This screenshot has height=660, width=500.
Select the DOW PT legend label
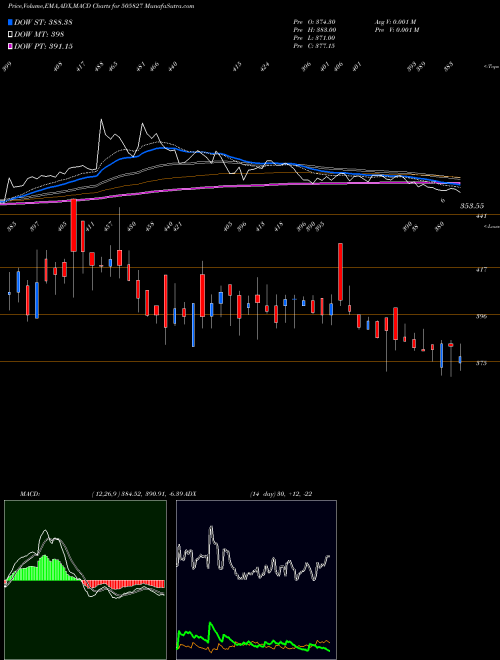43,46
